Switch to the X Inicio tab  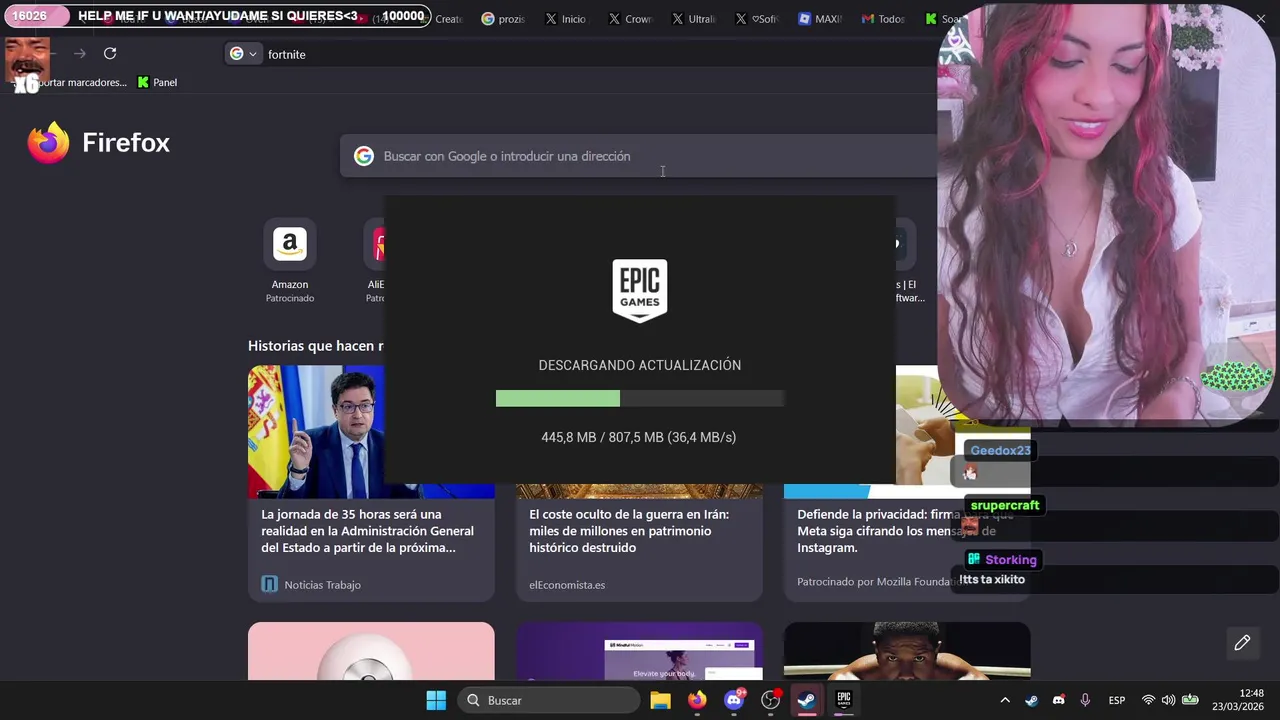pyautogui.click(x=566, y=19)
